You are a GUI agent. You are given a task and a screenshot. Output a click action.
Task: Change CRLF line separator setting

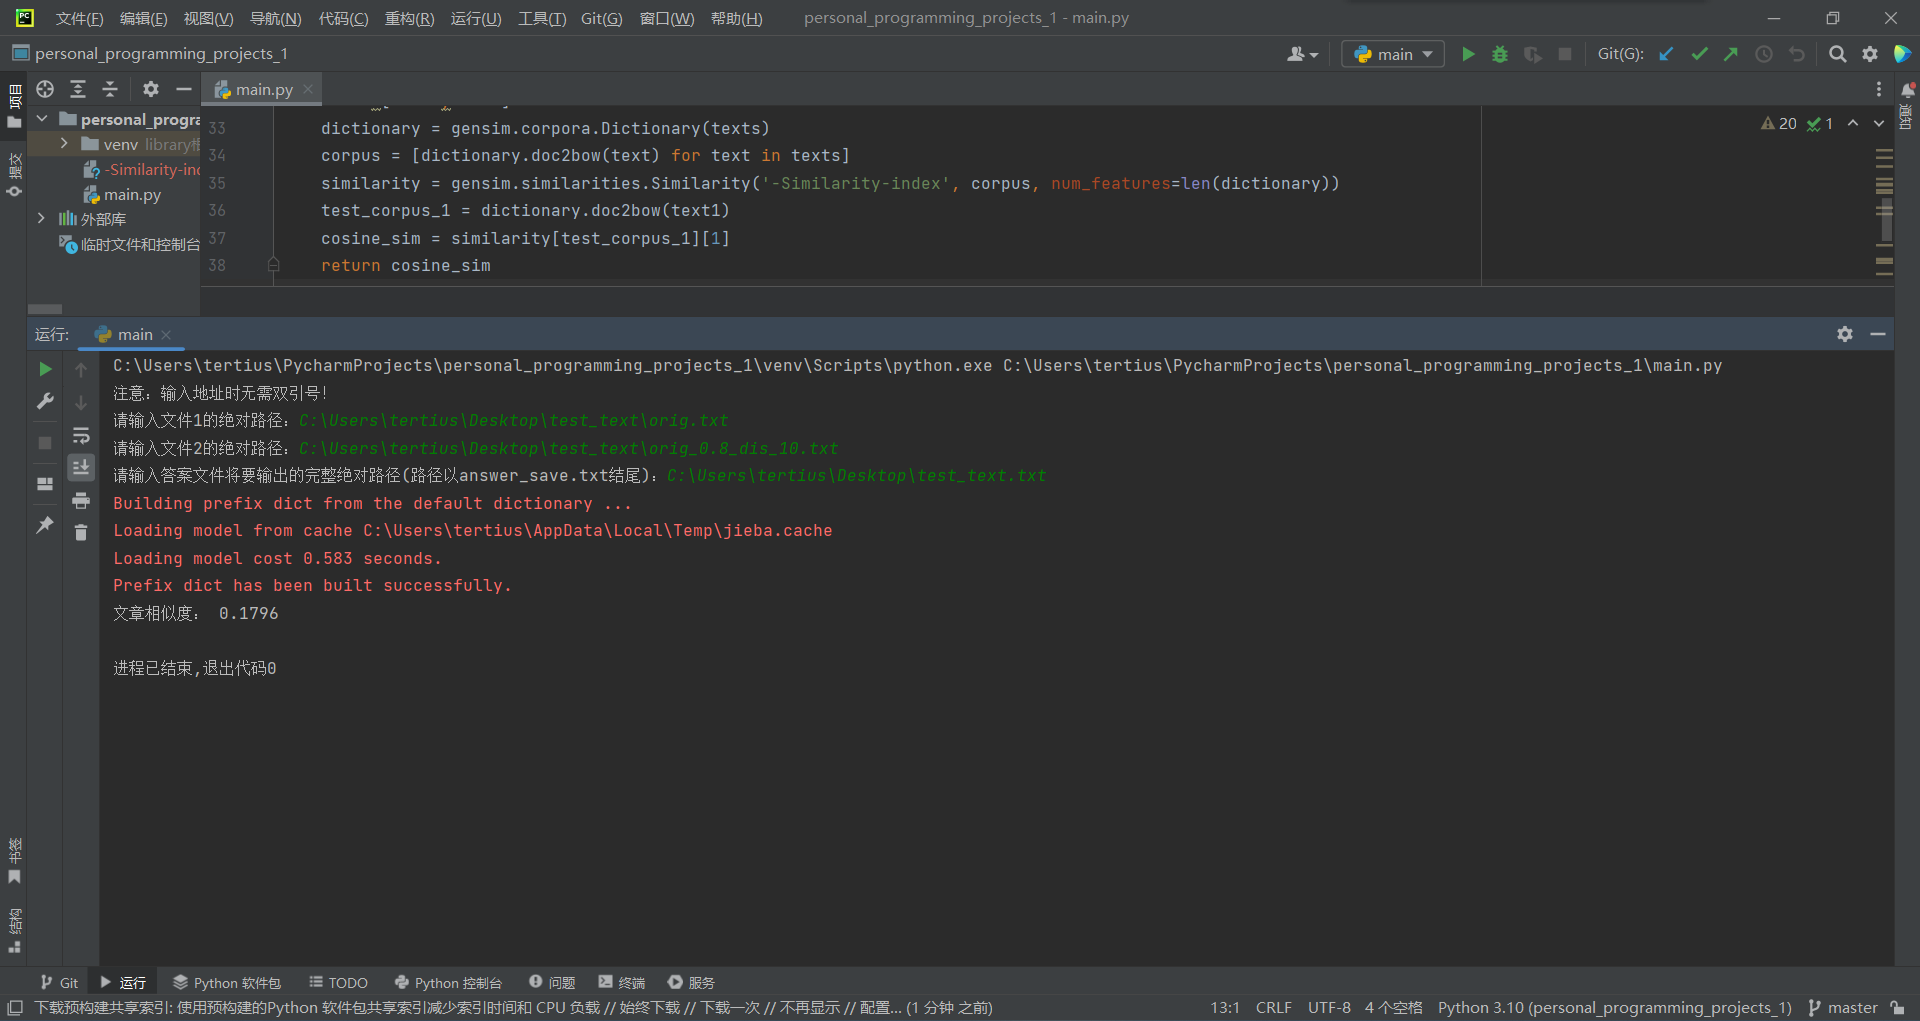[x=1274, y=1008]
